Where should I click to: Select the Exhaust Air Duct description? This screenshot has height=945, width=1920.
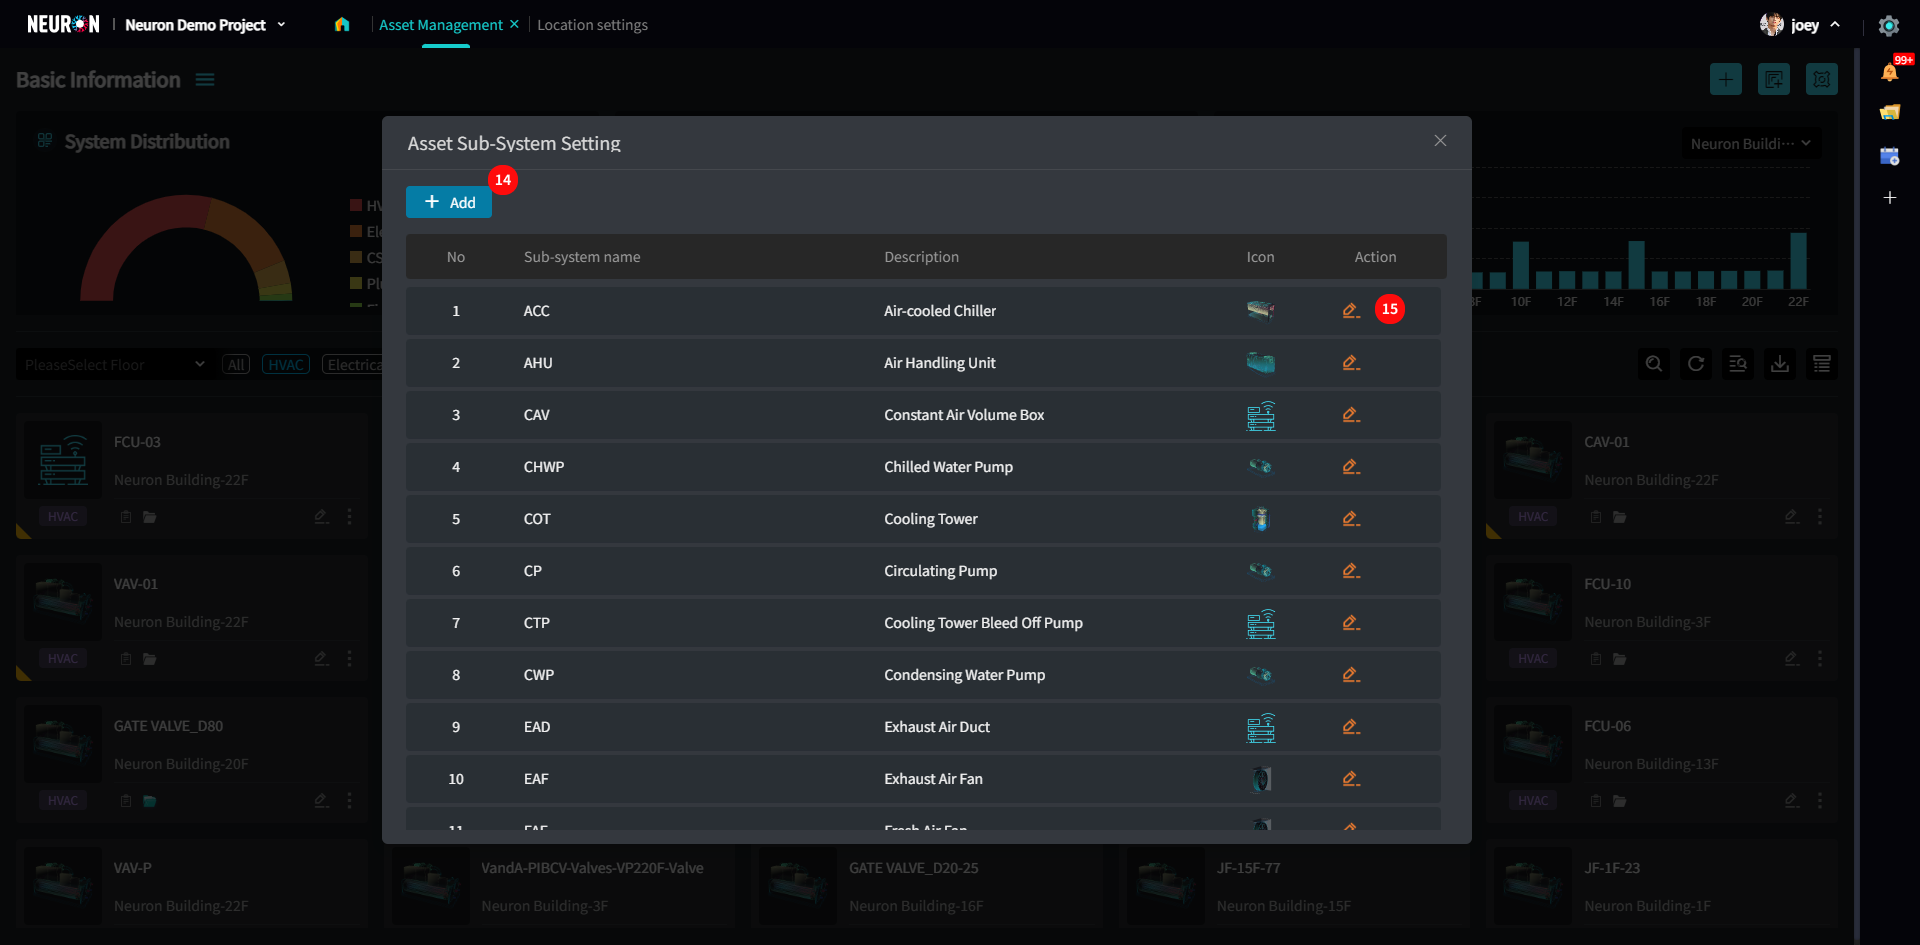(937, 727)
